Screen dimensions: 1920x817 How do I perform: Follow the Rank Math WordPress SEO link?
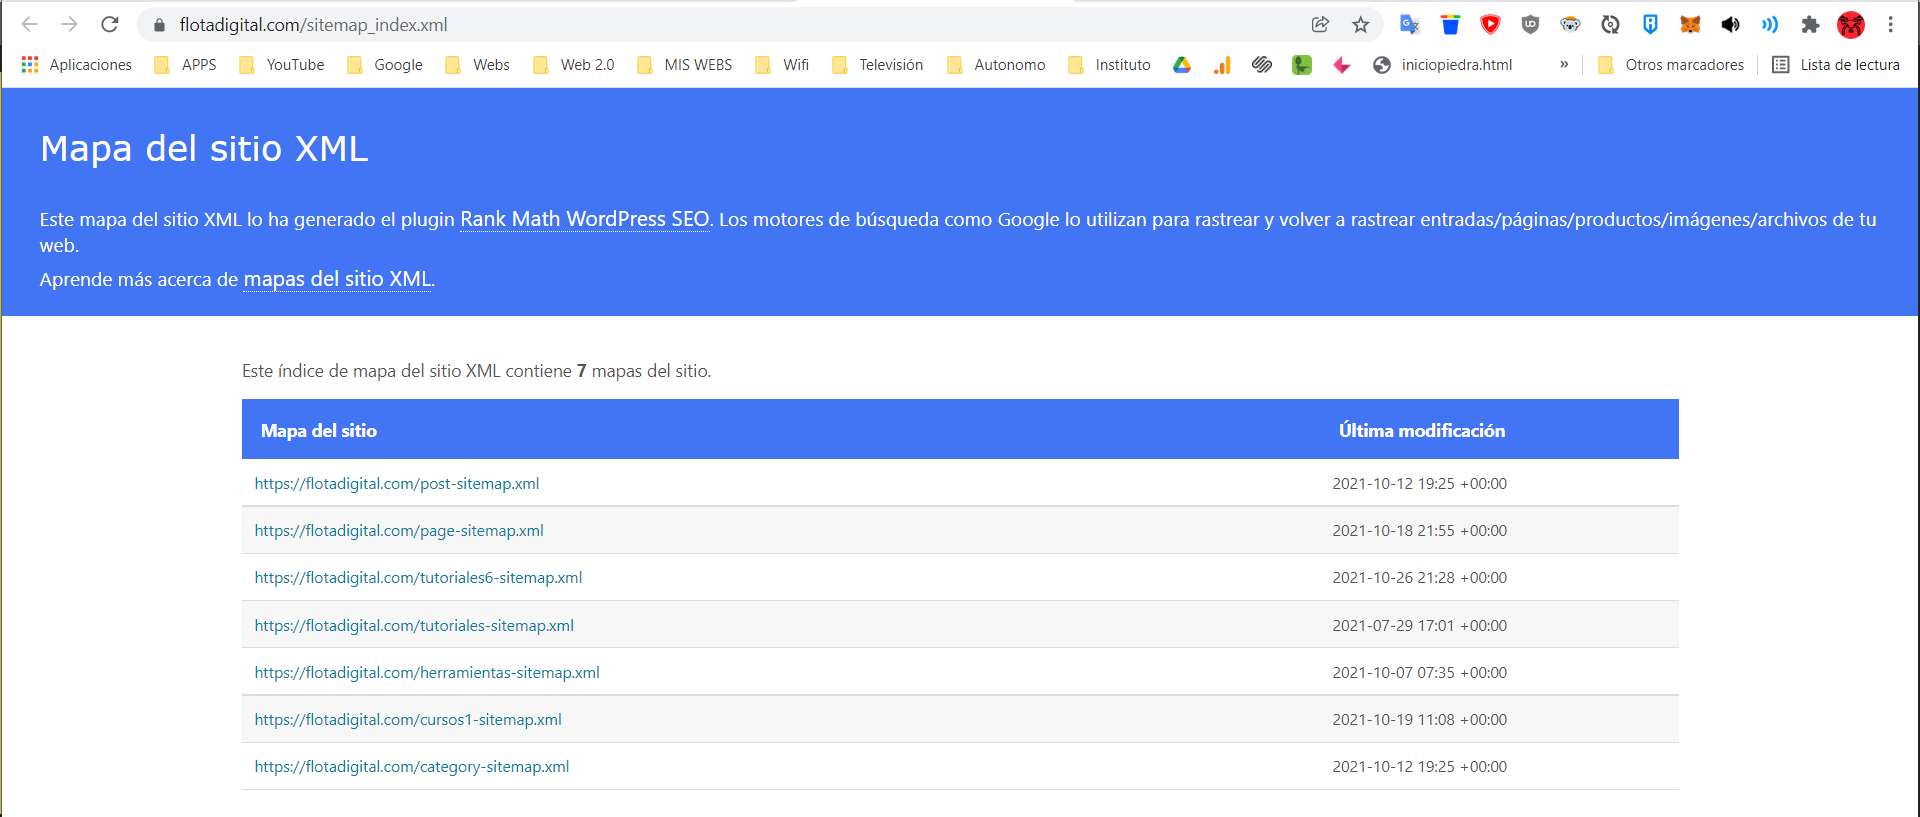584,219
